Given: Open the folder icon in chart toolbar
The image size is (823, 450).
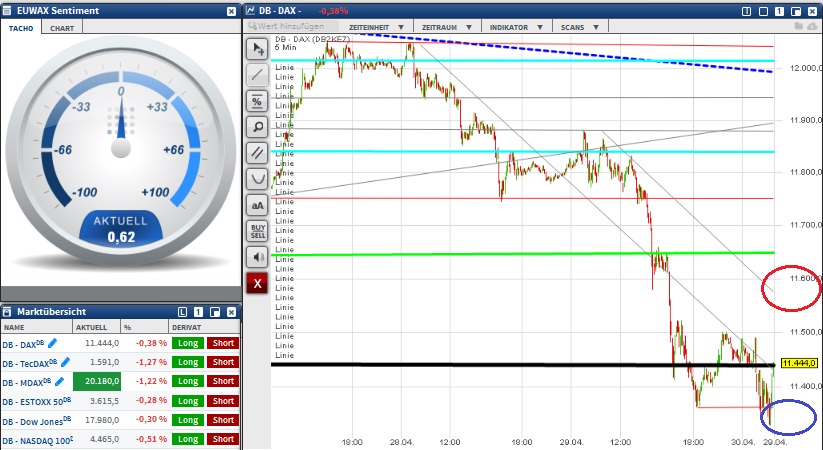Looking at the screenshot, I should 798,26.
